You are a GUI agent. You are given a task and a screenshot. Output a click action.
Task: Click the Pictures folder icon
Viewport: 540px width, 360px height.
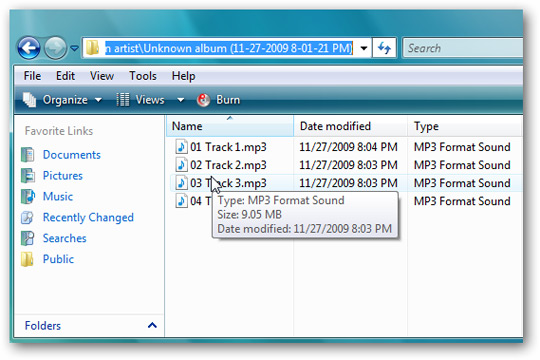28,176
